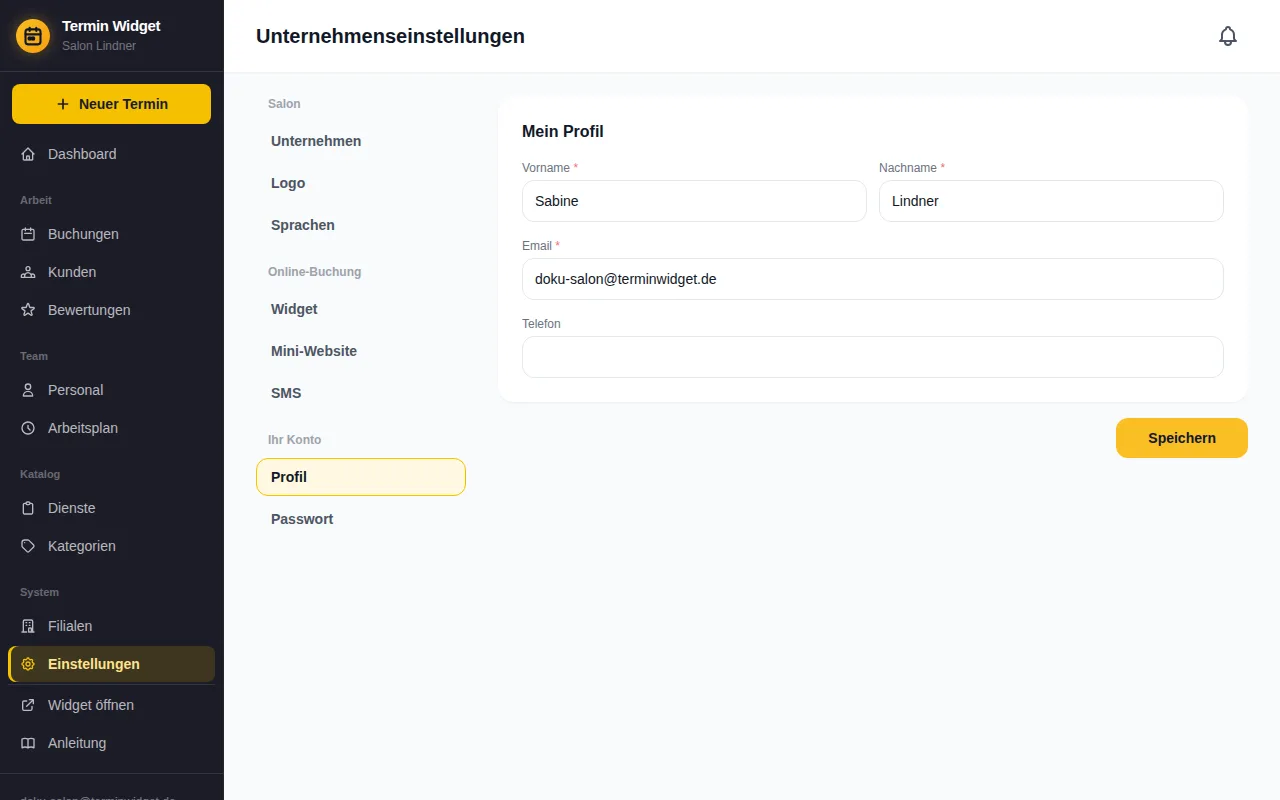Click the Arbeitsplan clock icon
This screenshot has height=800, width=1280.
click(28, 428)
